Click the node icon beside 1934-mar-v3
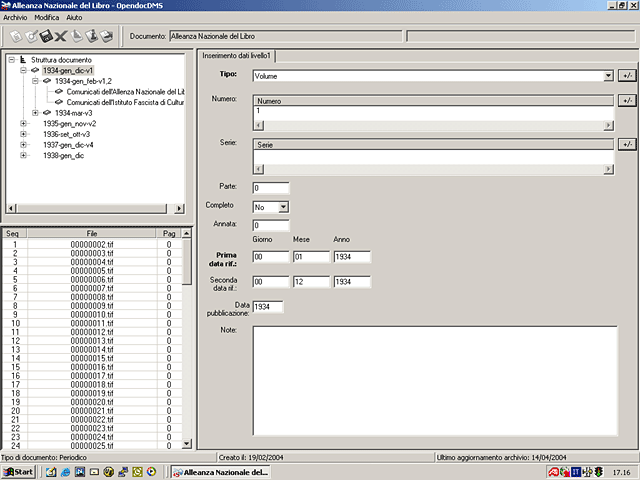640x480 pixels. pos(47,113)
